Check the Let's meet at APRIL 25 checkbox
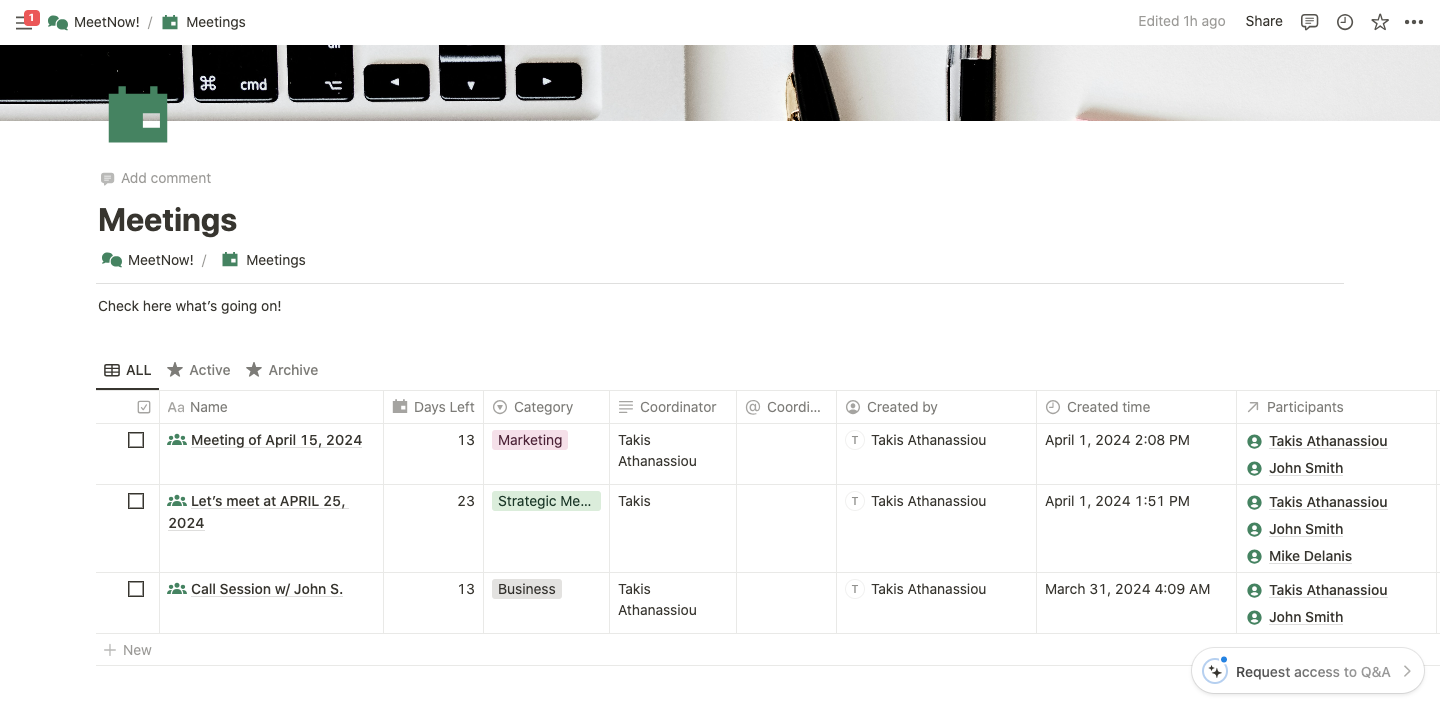Screen dimensions: 1440x709 [136, 501]
